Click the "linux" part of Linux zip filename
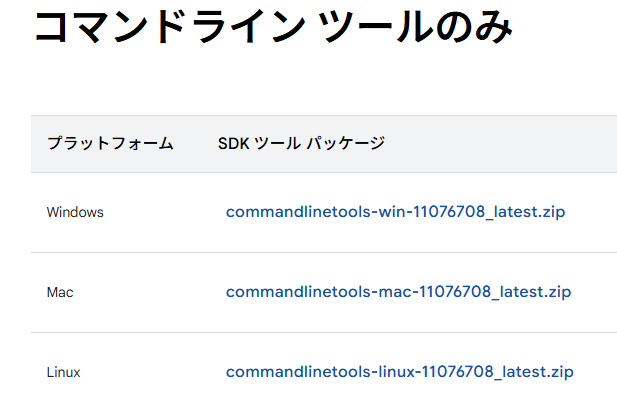Image resolution: width=617 pixels, height=407 pixels. [397, 372]
